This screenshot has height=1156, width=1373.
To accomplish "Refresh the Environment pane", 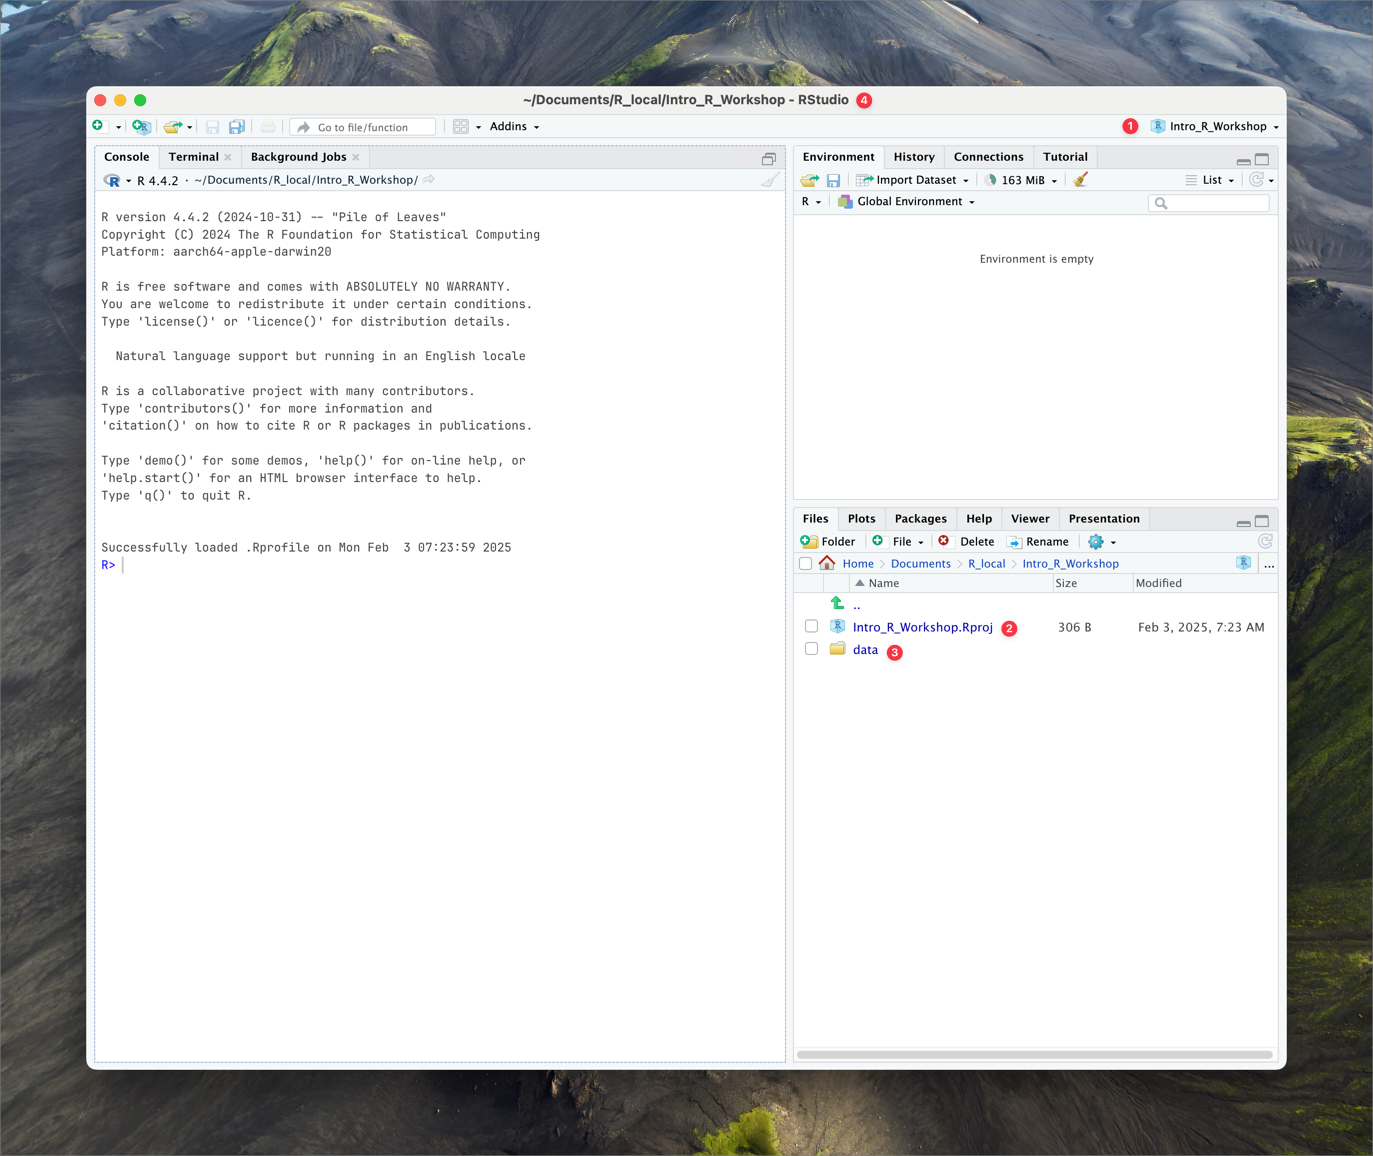I will click(1256, 180).
